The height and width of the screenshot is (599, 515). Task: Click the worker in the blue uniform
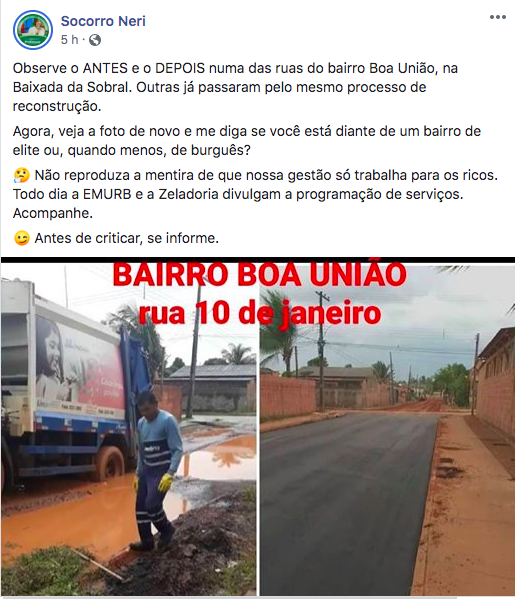click(155, 469)
